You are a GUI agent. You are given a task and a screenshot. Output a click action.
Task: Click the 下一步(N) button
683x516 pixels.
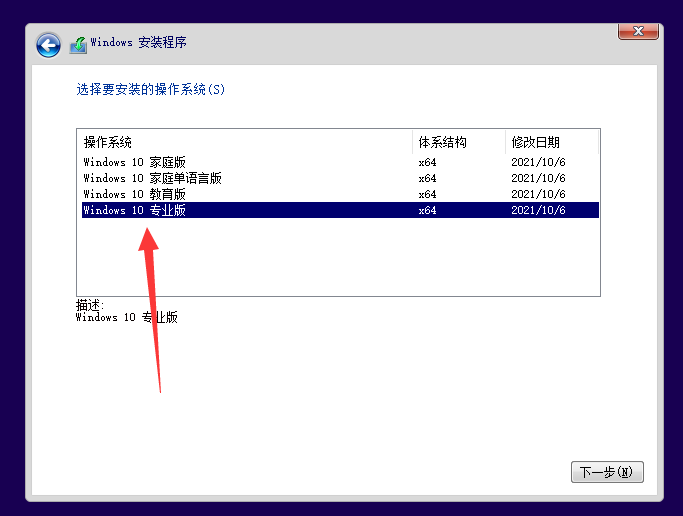pos(607,472)
